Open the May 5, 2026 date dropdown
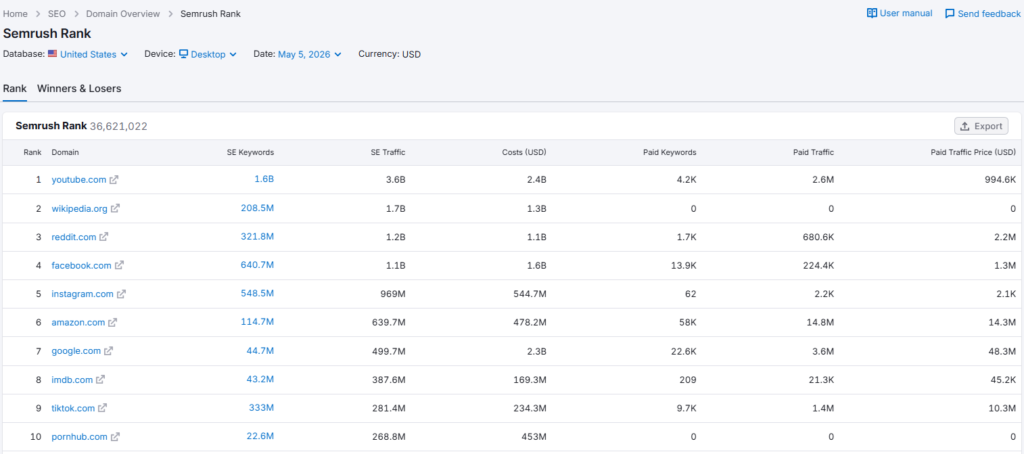1024x454 pixels. [x=310, y=54]
